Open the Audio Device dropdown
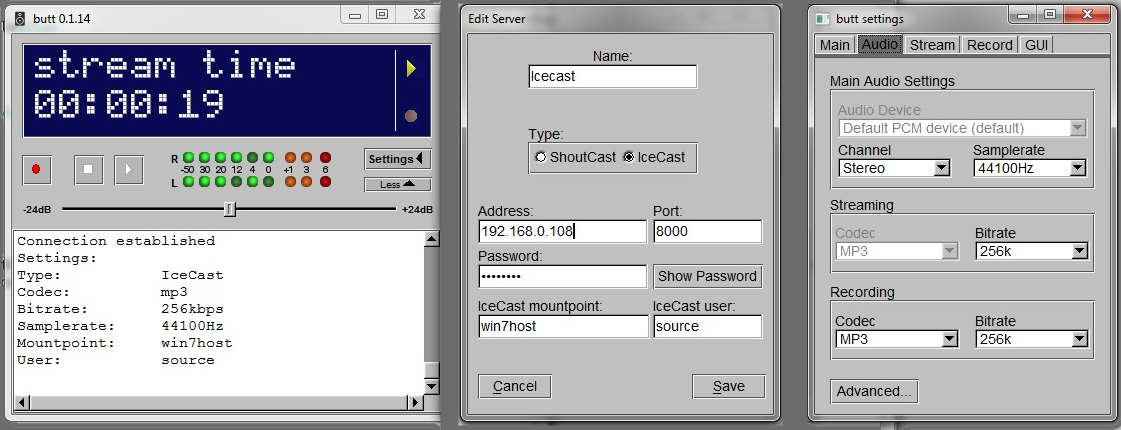Screen dimensions: 1121x430 pyautogui.click(x=962, y=129)
